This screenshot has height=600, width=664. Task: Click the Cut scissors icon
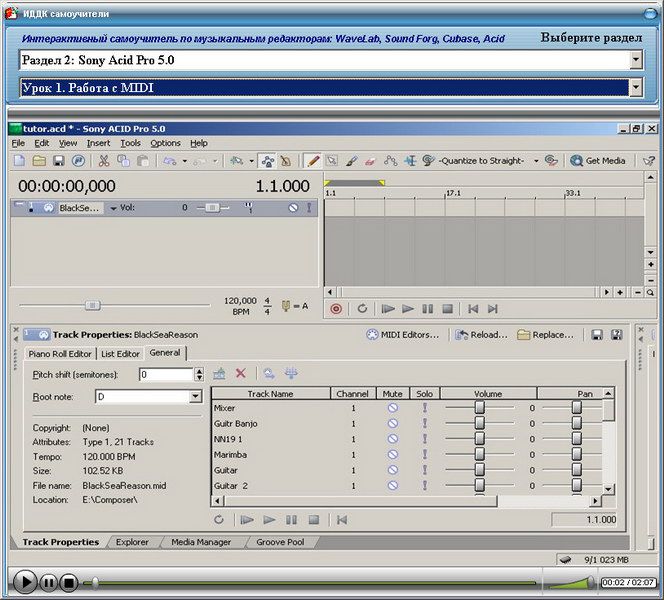[105, 160]
